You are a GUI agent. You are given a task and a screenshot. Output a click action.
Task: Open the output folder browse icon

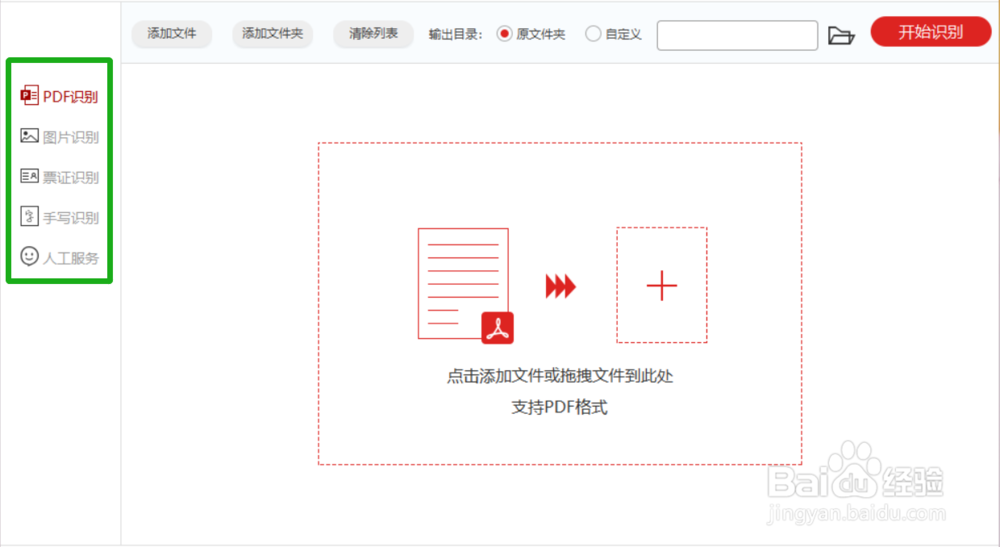[x=841, y=35]
